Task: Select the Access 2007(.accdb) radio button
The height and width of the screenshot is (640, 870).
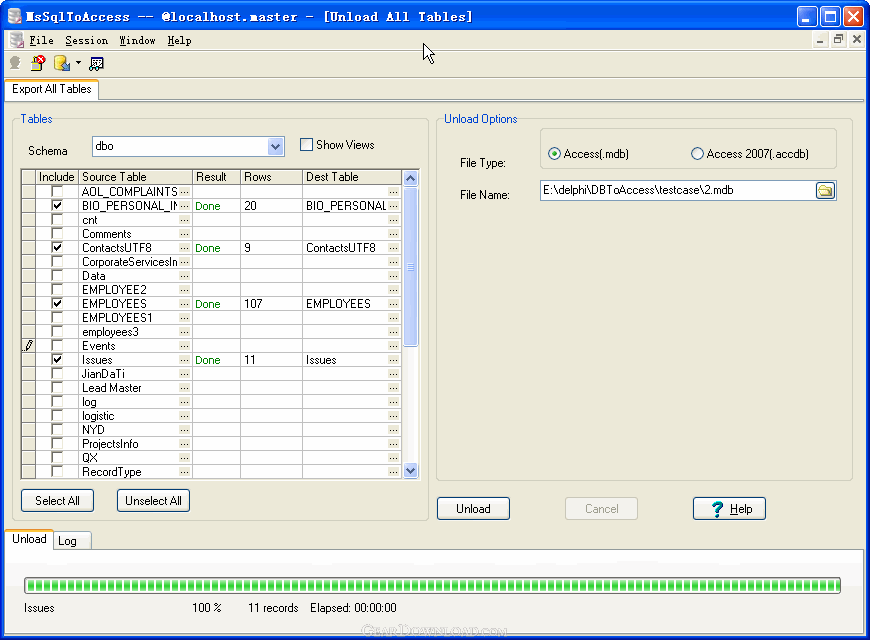Action: (697, 154)
